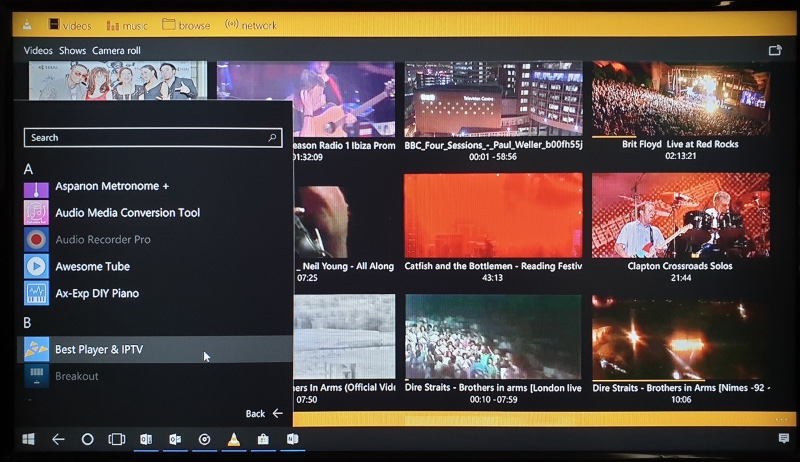
Task: Select the Videos sub-tab
Action: (38, 50)
